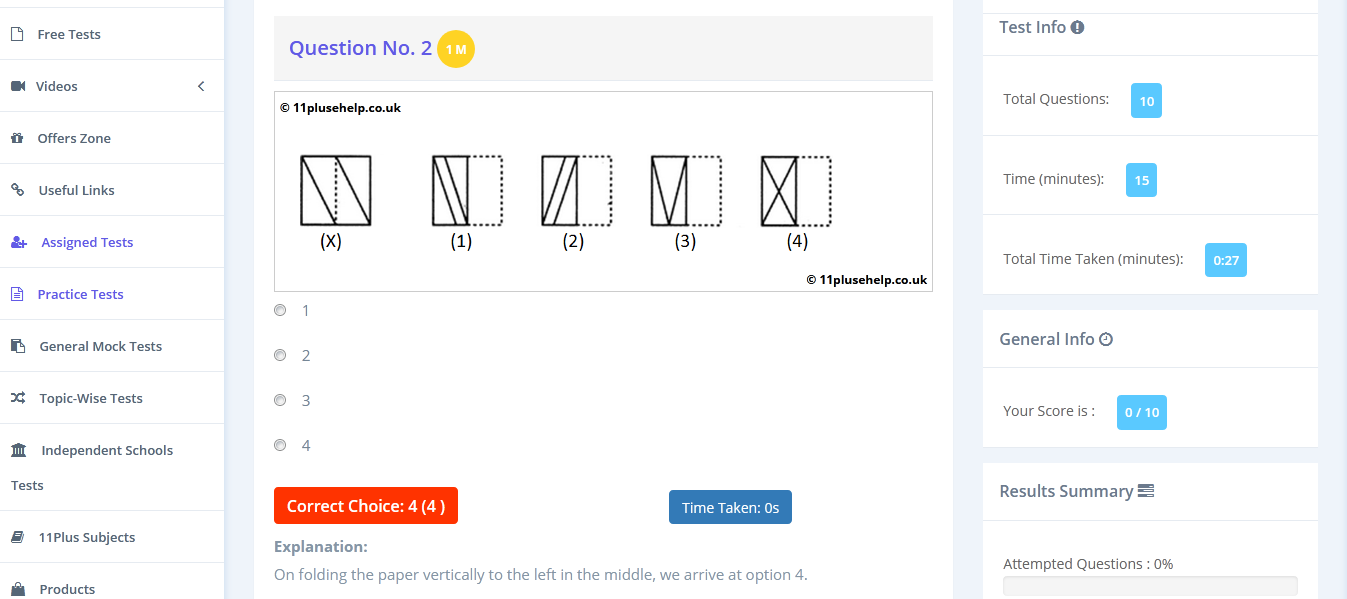Click the Time Taken button
The height and width of the screenshot is (599, 1347).
coord(730,508)
